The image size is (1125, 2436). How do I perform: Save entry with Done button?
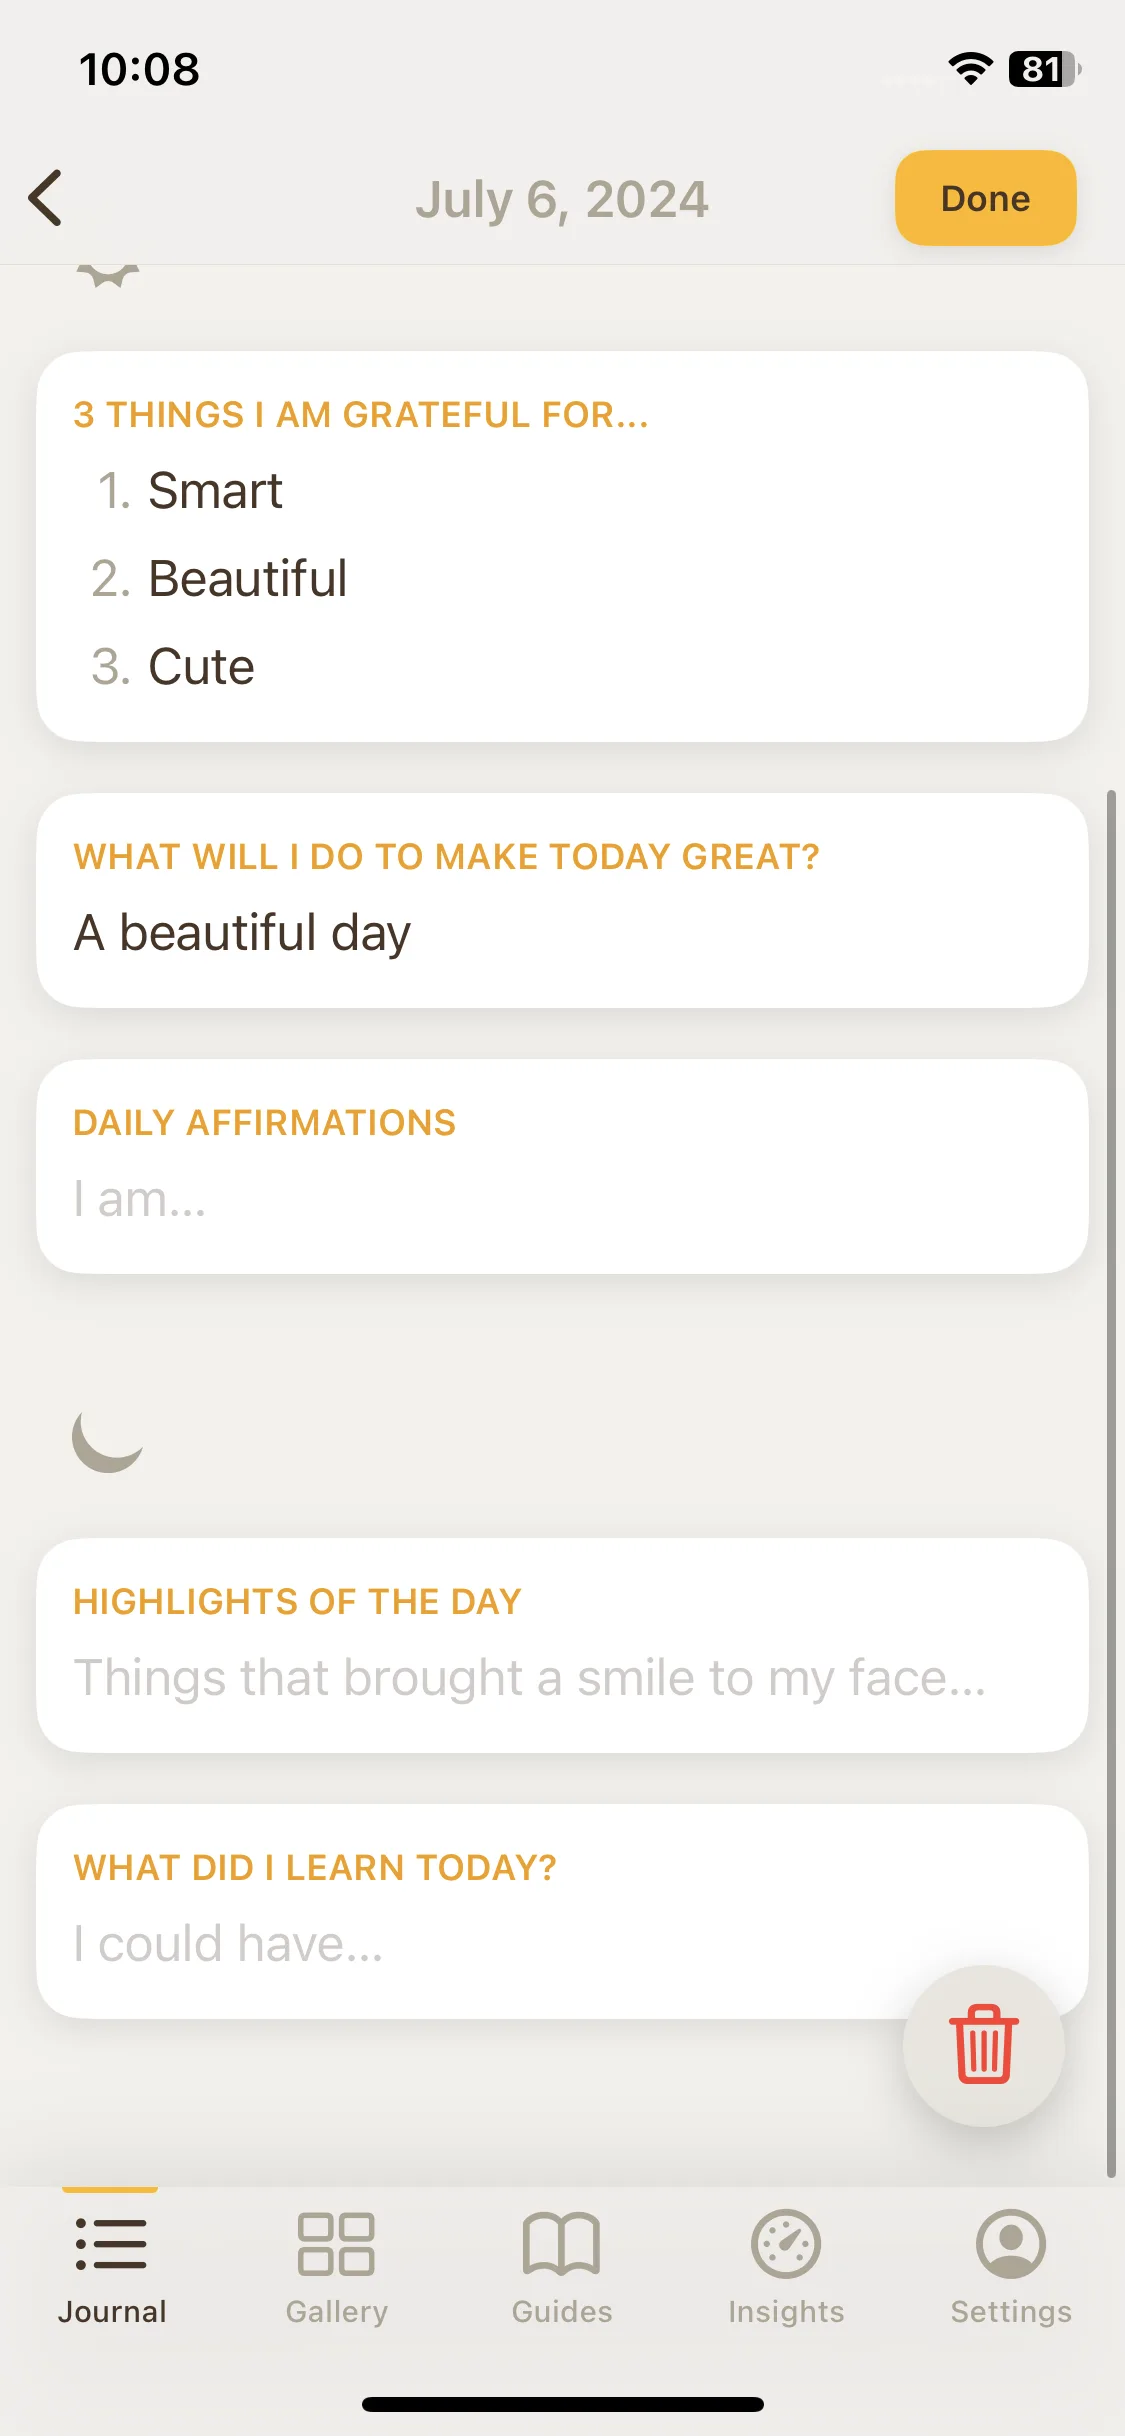click(x=985, y=198)
